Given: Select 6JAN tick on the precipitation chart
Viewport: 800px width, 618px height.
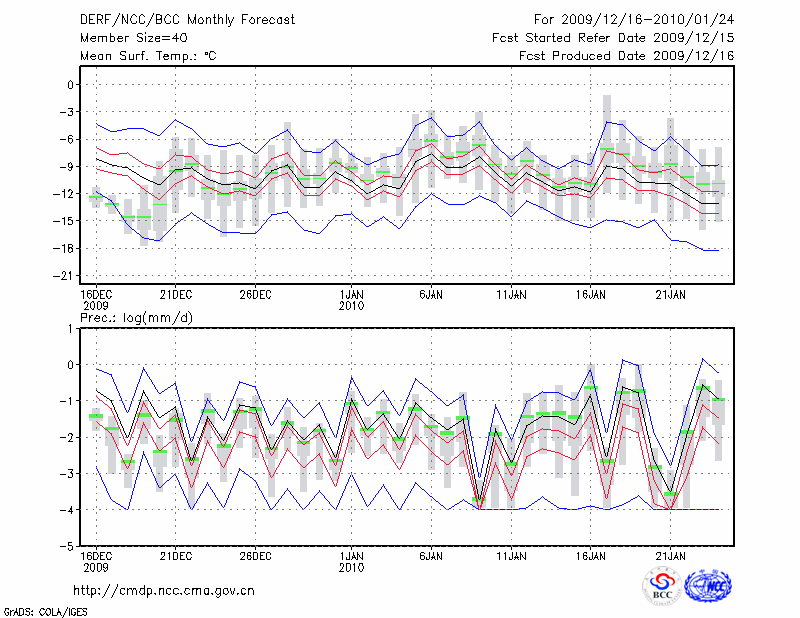Looking at the screenshot, I should [x=431, y=554].
